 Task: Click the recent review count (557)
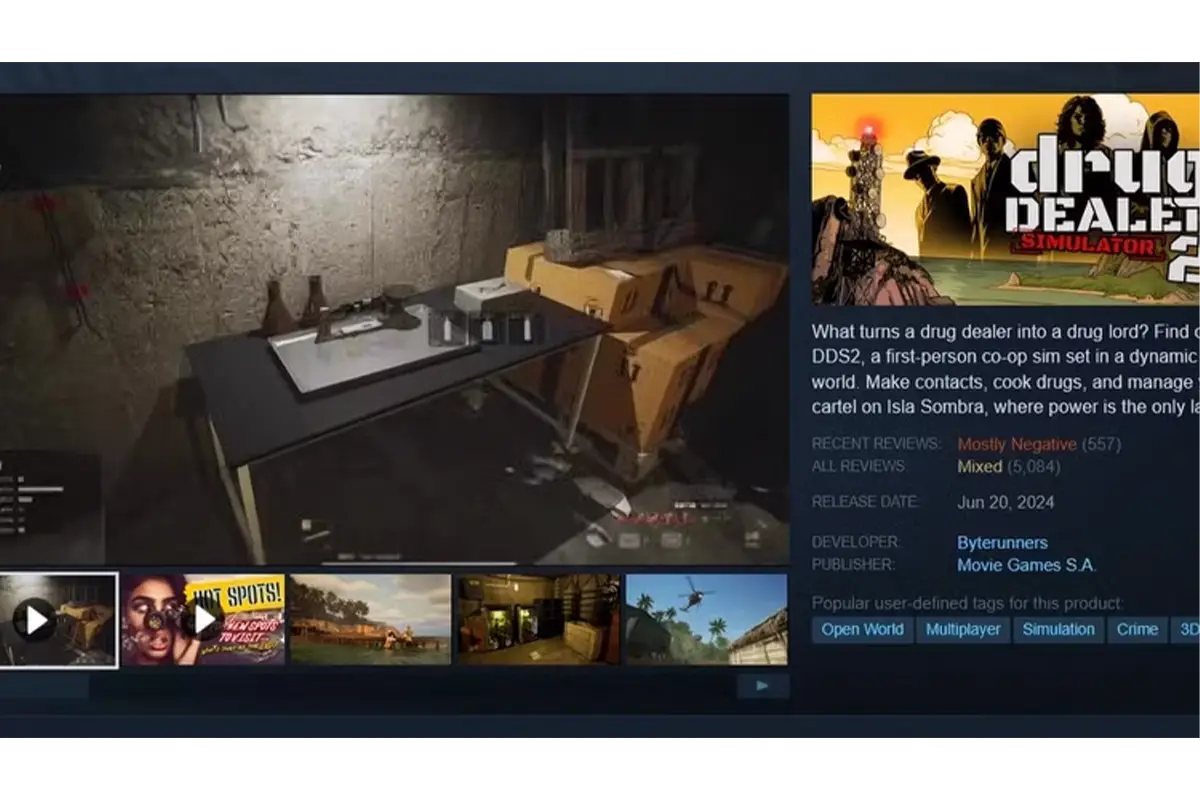(x=1101, y=444)
